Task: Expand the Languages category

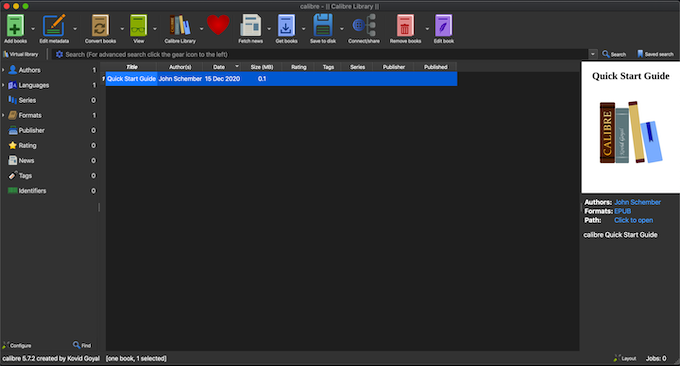Action: (x=3, y=85)
